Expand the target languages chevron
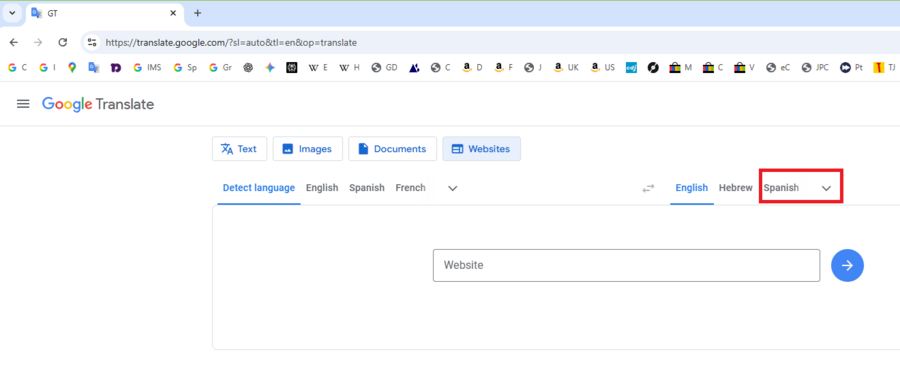This screenshot has height=391, width=900. [x=827, y=188]
